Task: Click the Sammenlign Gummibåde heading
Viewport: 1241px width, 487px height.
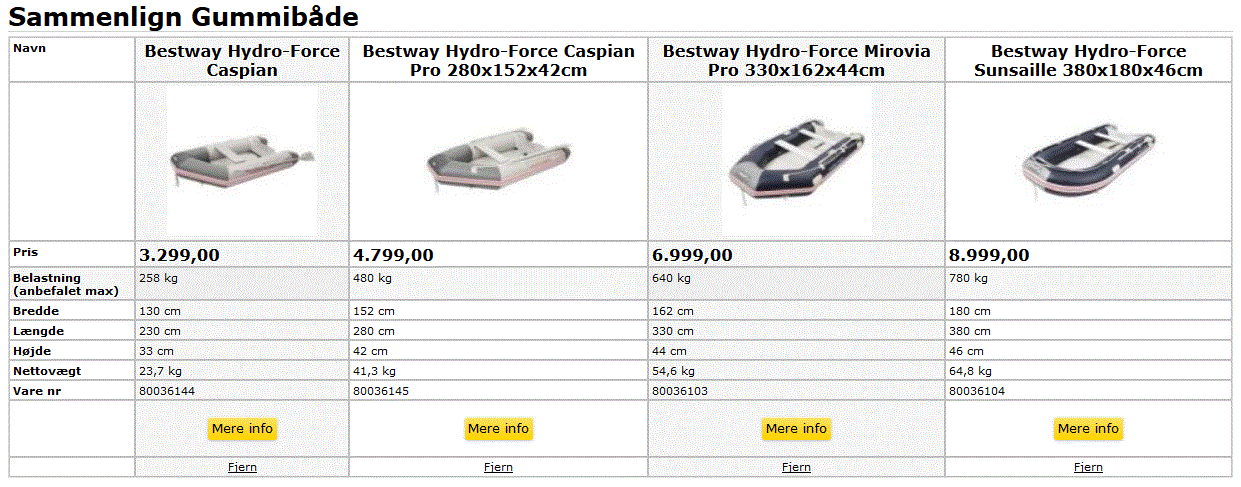Action: click(184, 18)
